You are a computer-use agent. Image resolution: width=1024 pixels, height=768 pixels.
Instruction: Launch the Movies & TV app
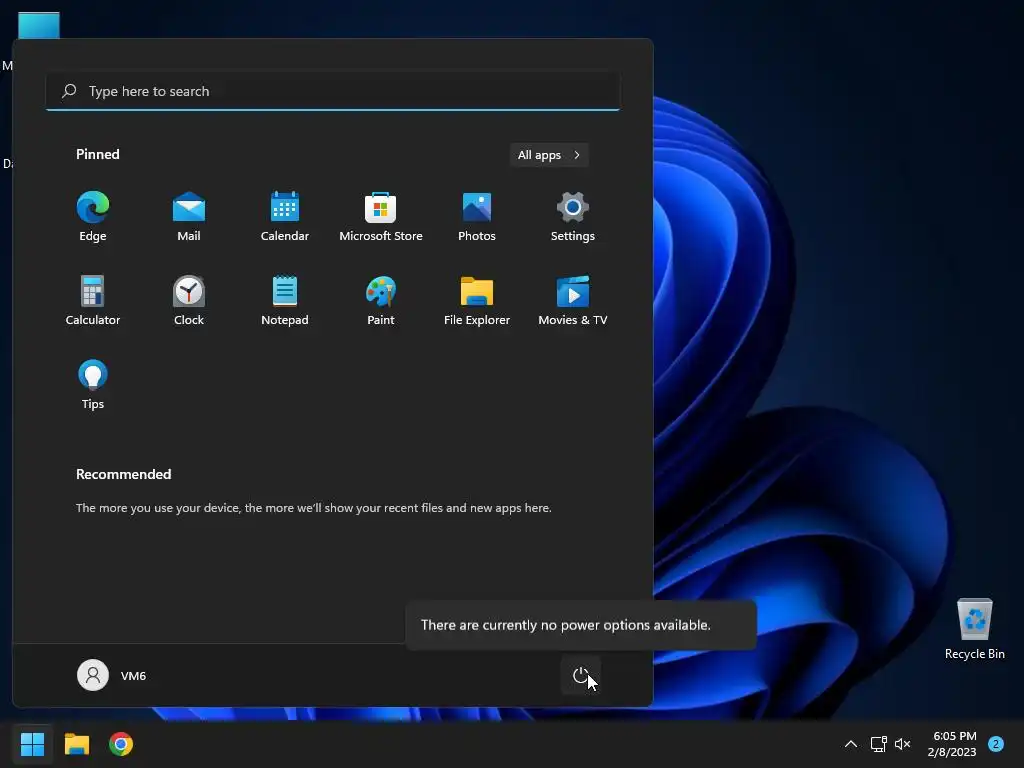[x=573, y=300]
